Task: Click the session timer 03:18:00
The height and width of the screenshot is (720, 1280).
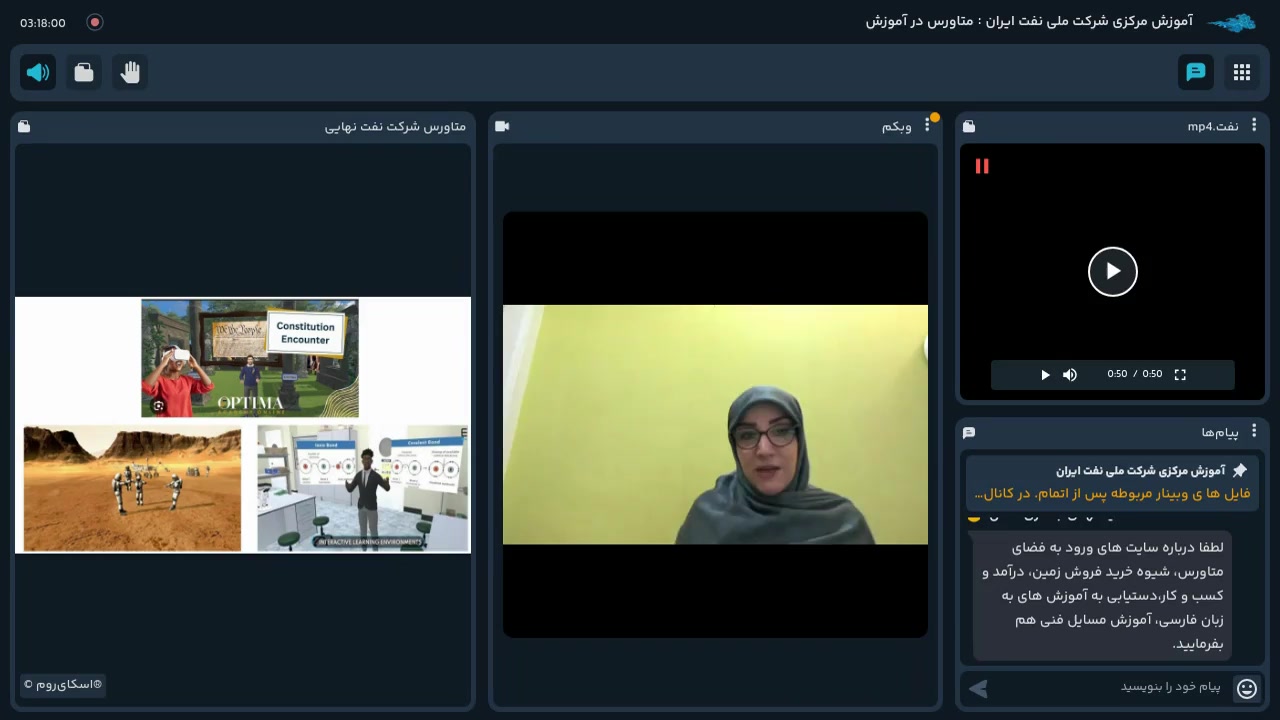Action: click(x=43, y=23)
